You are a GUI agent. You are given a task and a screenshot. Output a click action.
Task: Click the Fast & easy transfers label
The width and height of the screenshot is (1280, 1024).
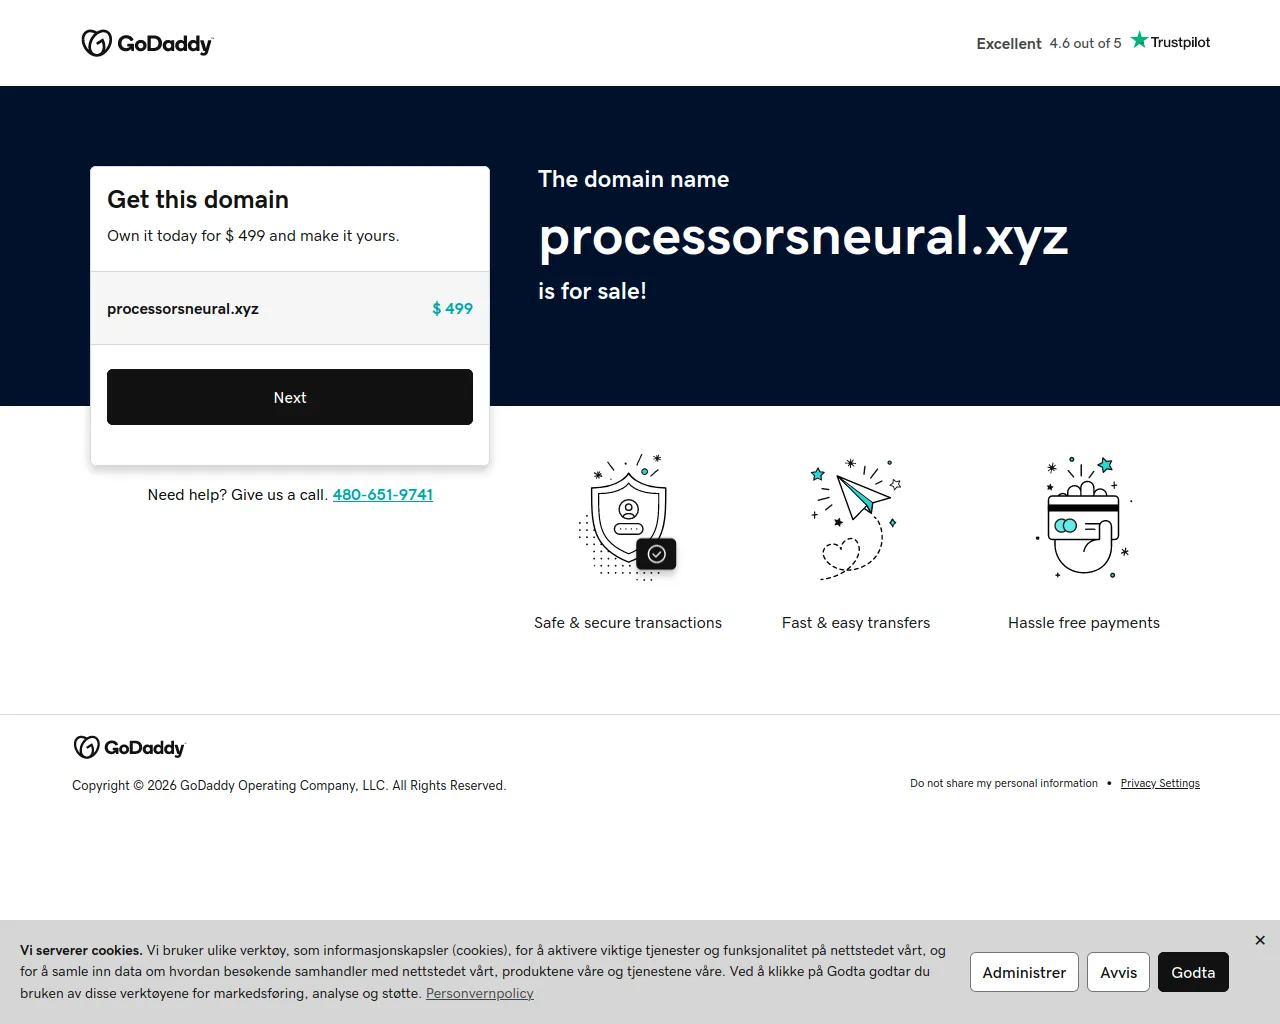click(x=856, y=622)
